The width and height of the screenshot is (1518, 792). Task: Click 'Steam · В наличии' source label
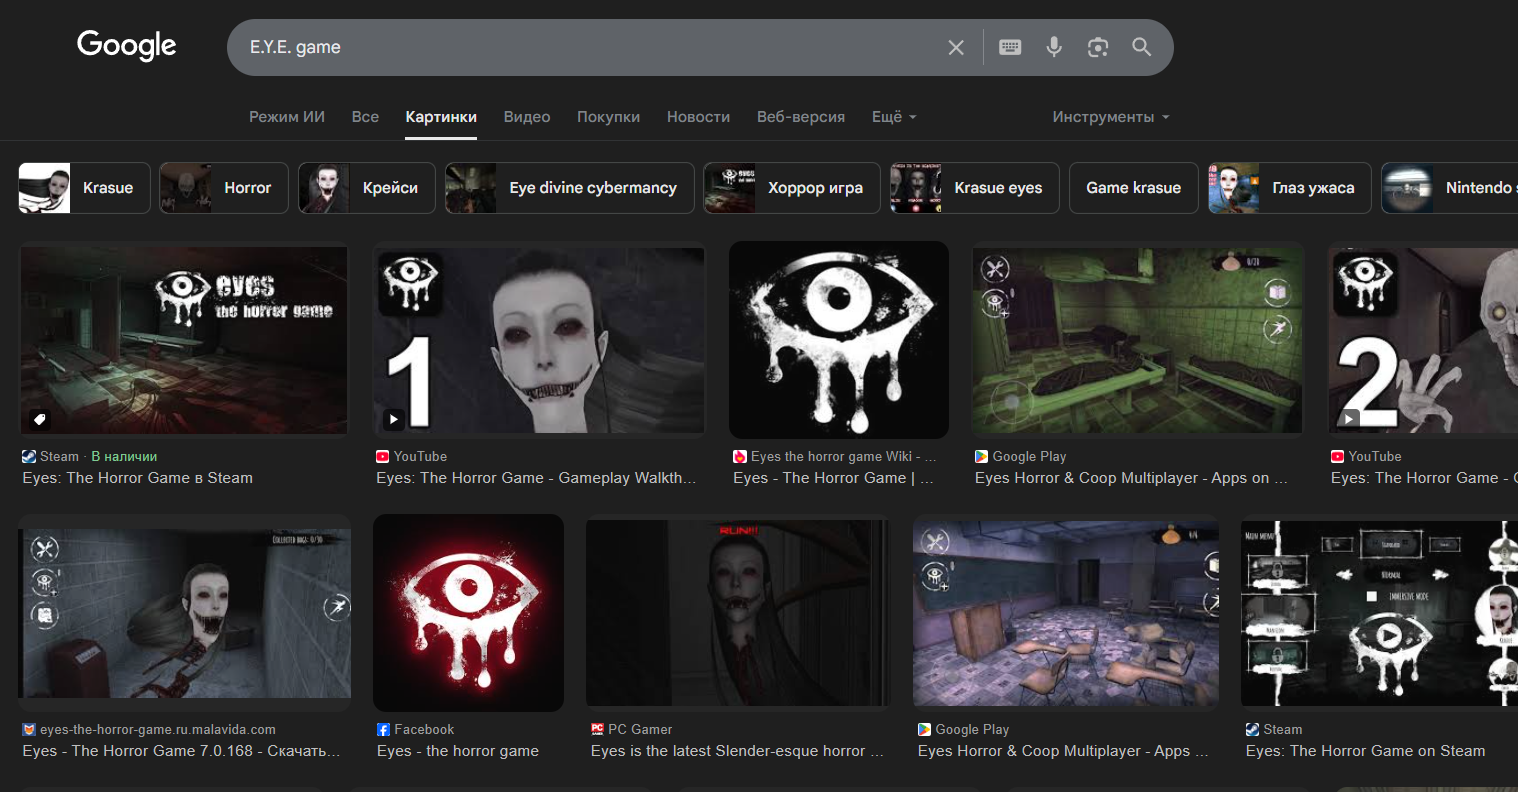click(90, 456)
